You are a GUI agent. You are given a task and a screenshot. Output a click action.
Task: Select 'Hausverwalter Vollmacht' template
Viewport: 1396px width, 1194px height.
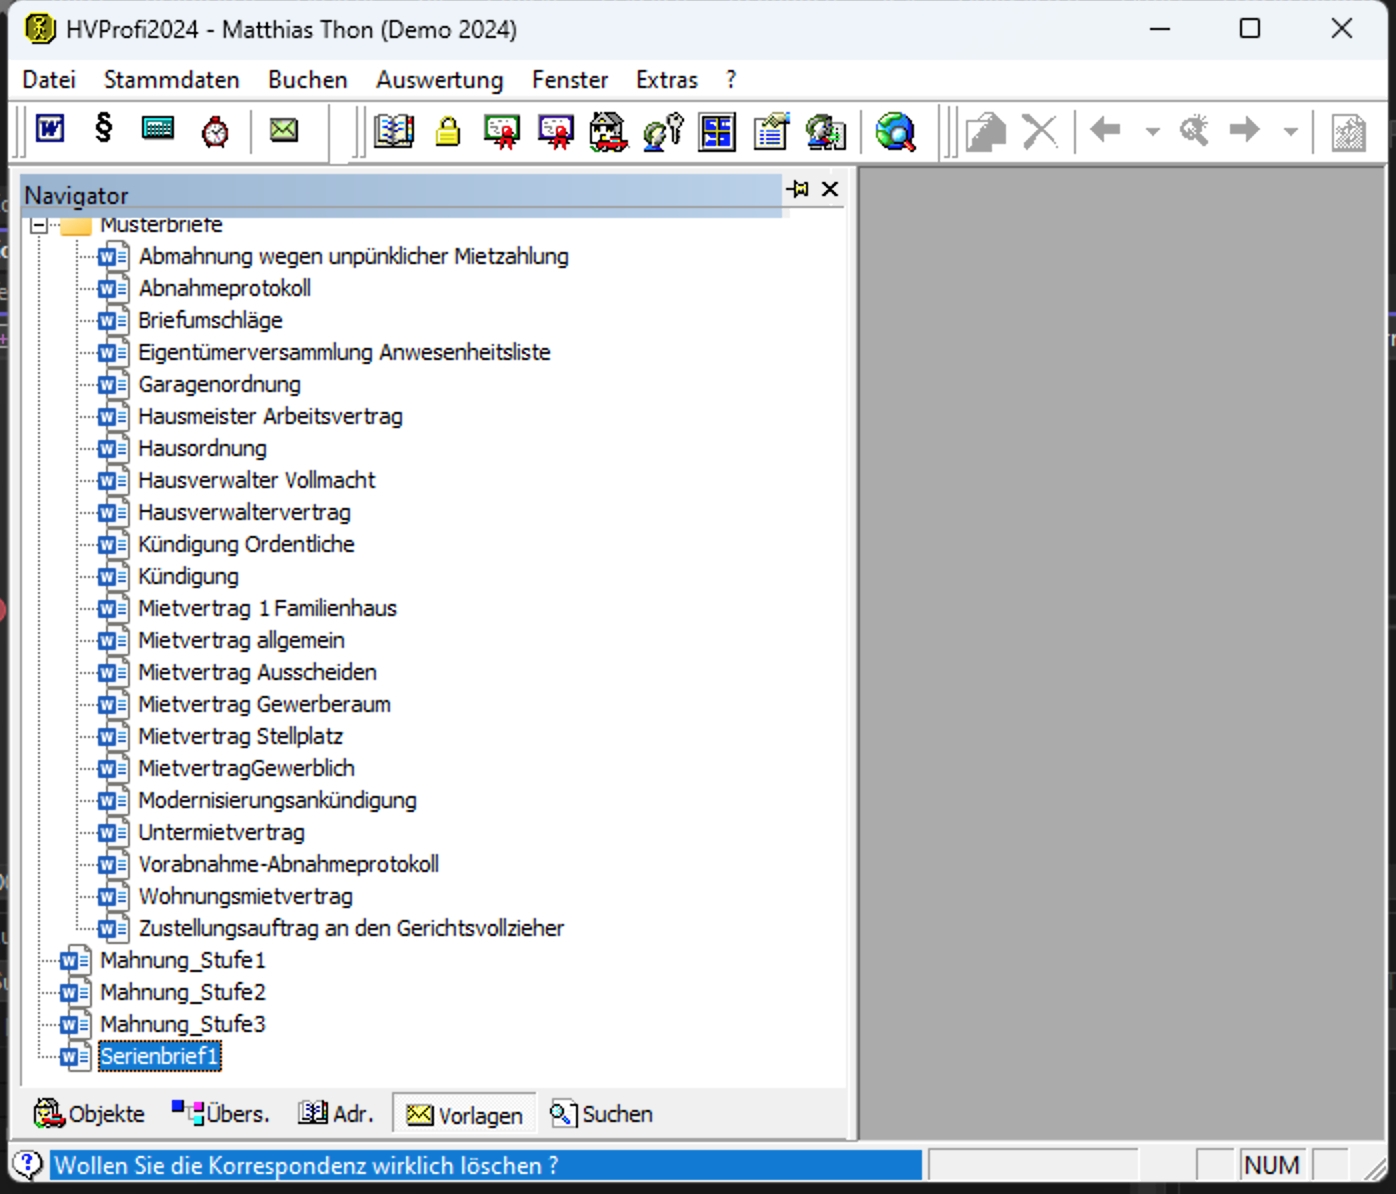257,481
